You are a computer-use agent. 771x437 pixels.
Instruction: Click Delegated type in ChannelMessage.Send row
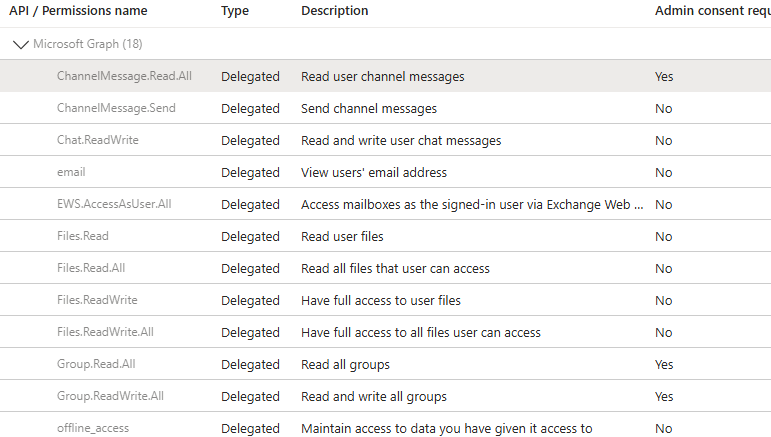[250, 109]
